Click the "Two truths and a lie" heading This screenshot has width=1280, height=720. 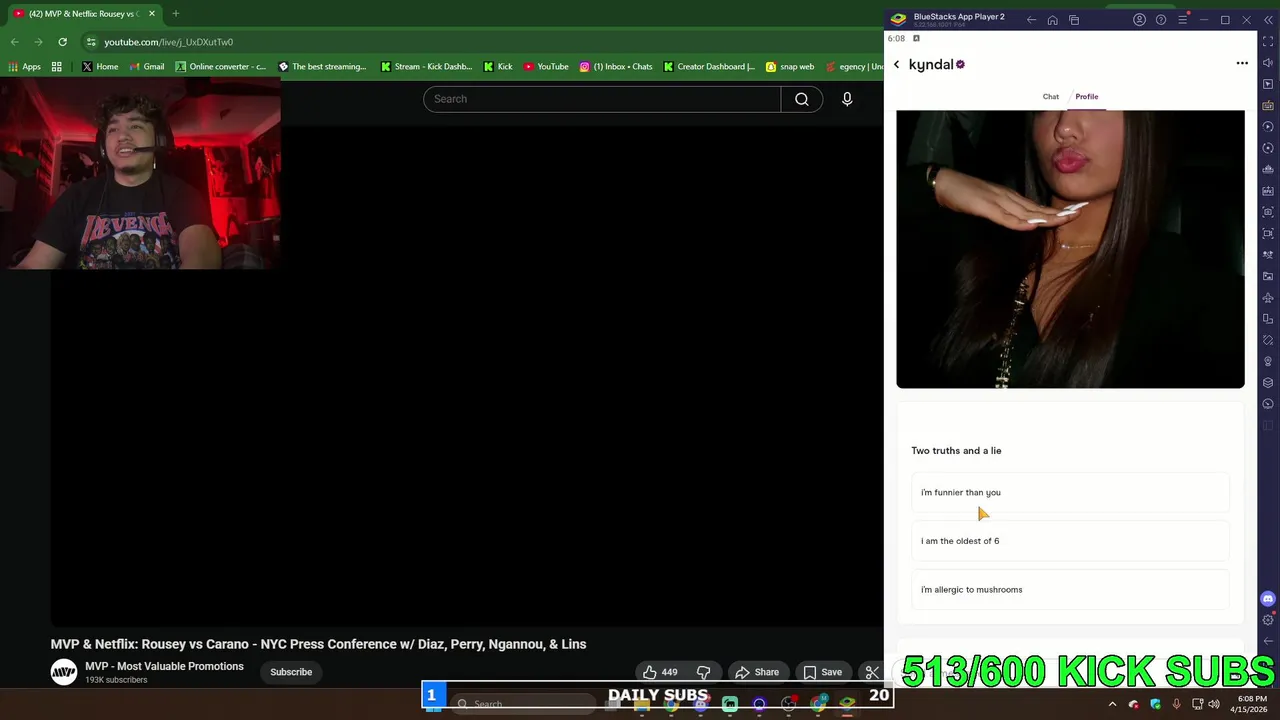pos(956,451)
